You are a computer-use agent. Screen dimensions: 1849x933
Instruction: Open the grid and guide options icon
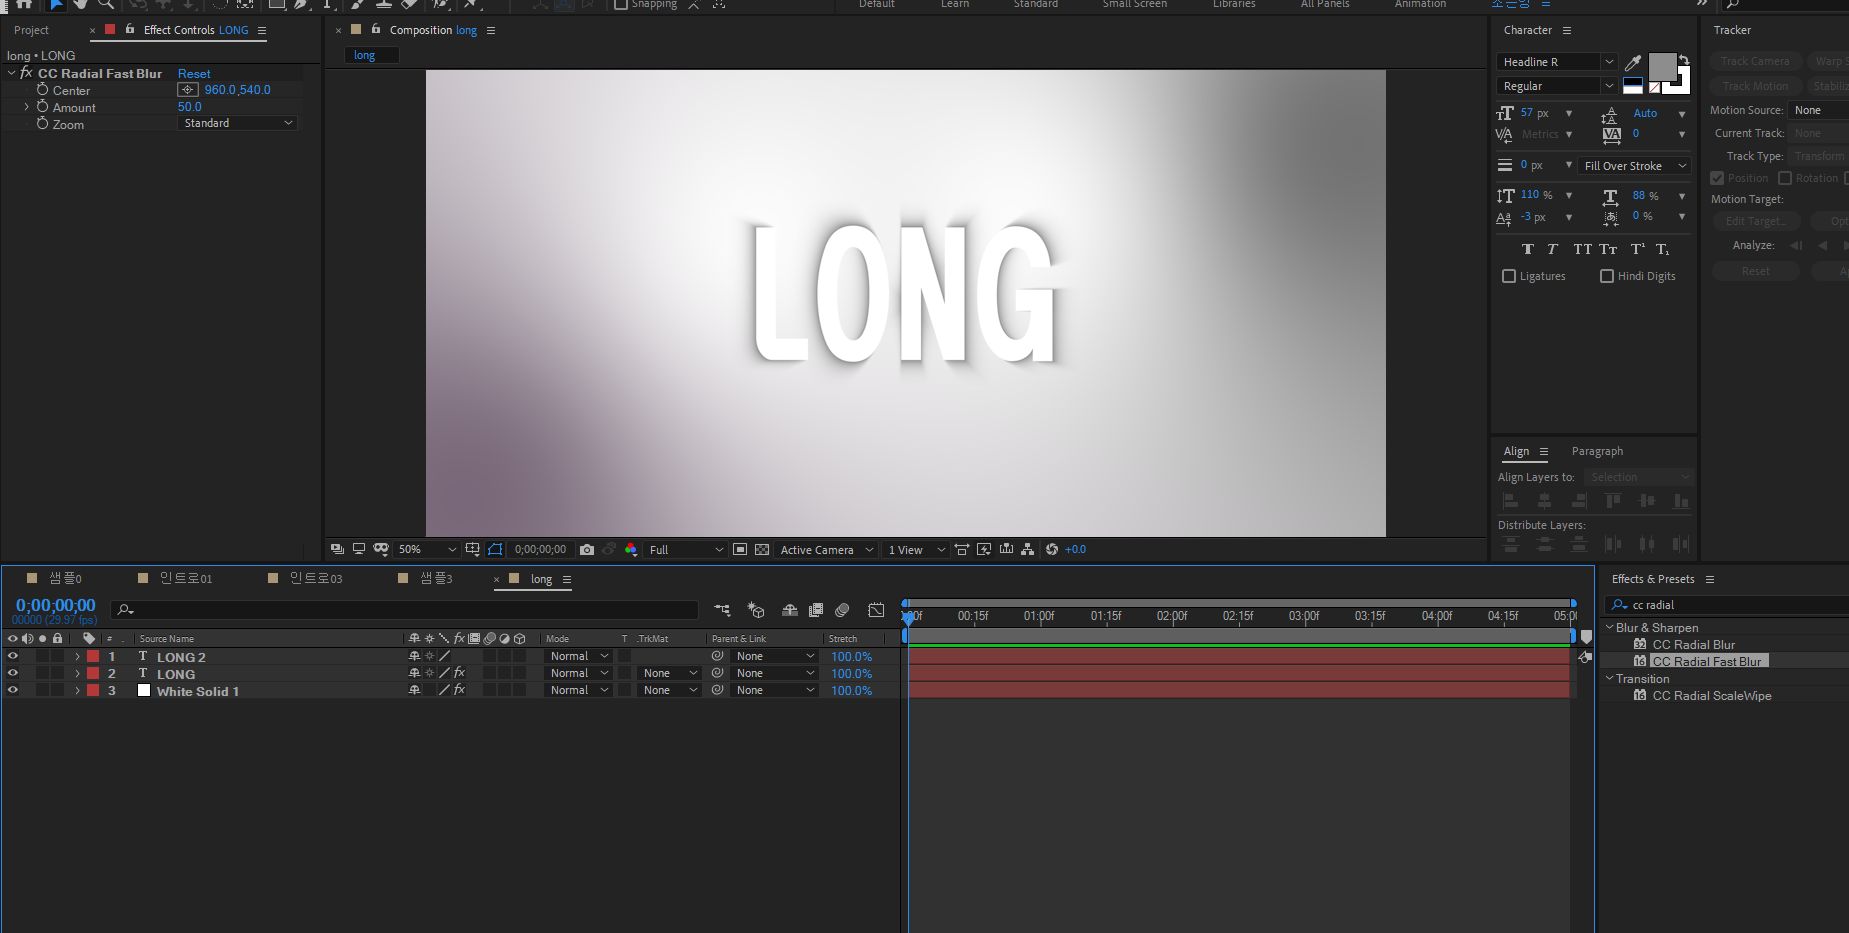(473, 550)
